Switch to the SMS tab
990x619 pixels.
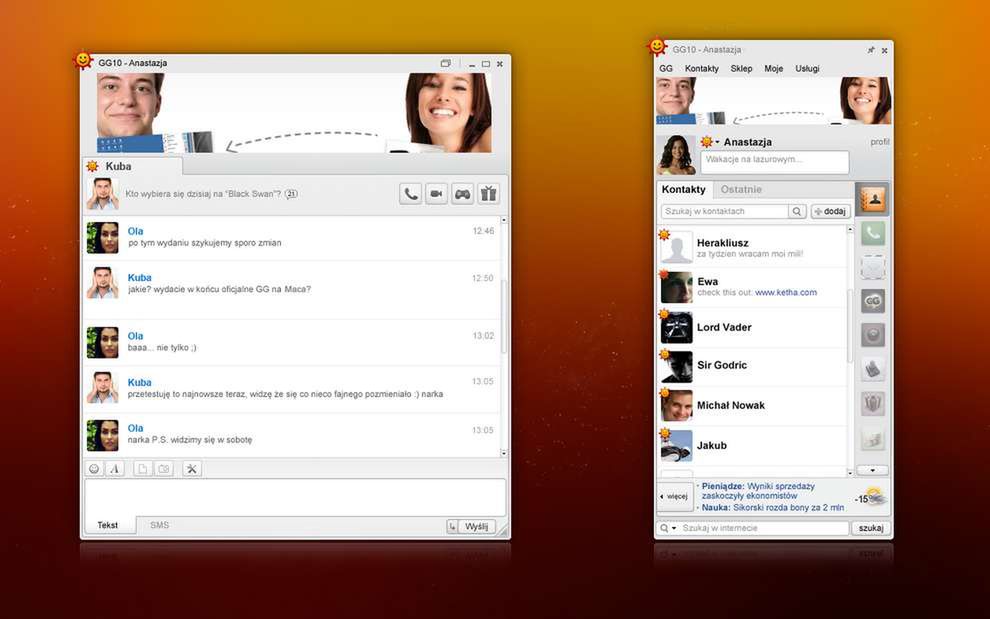tap(159, 525)
